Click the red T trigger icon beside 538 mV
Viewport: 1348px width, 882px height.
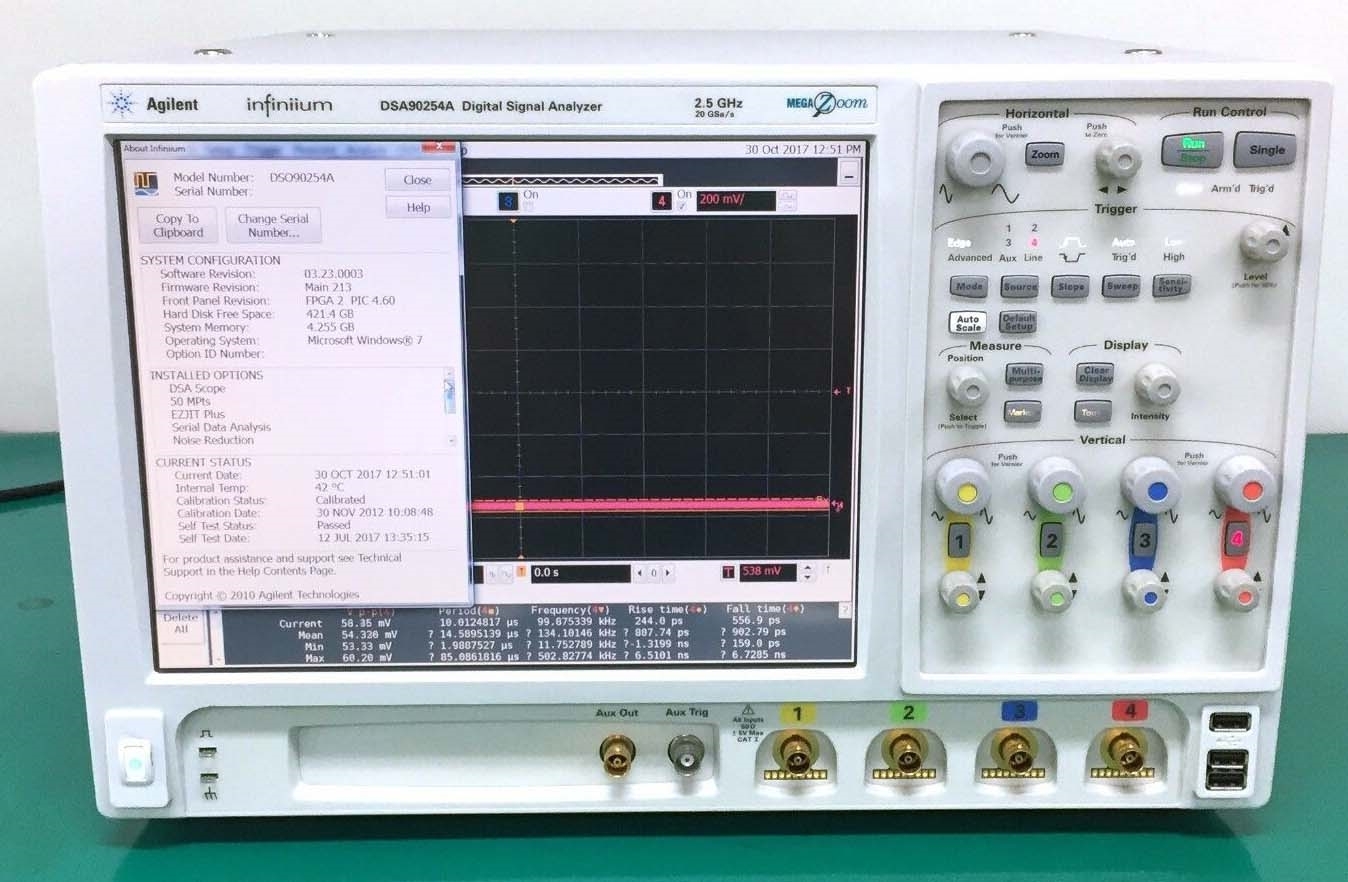[x=727, y=573]
